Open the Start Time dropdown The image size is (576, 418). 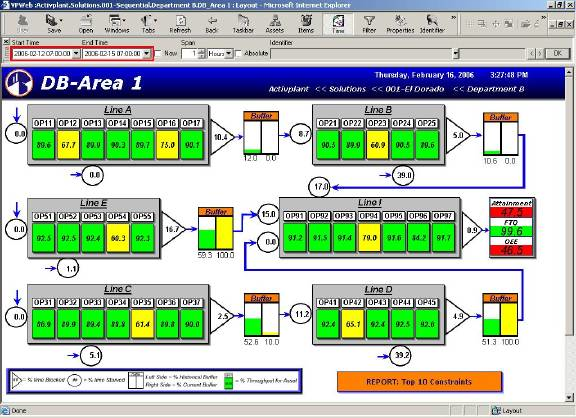(x=76, y=54)
